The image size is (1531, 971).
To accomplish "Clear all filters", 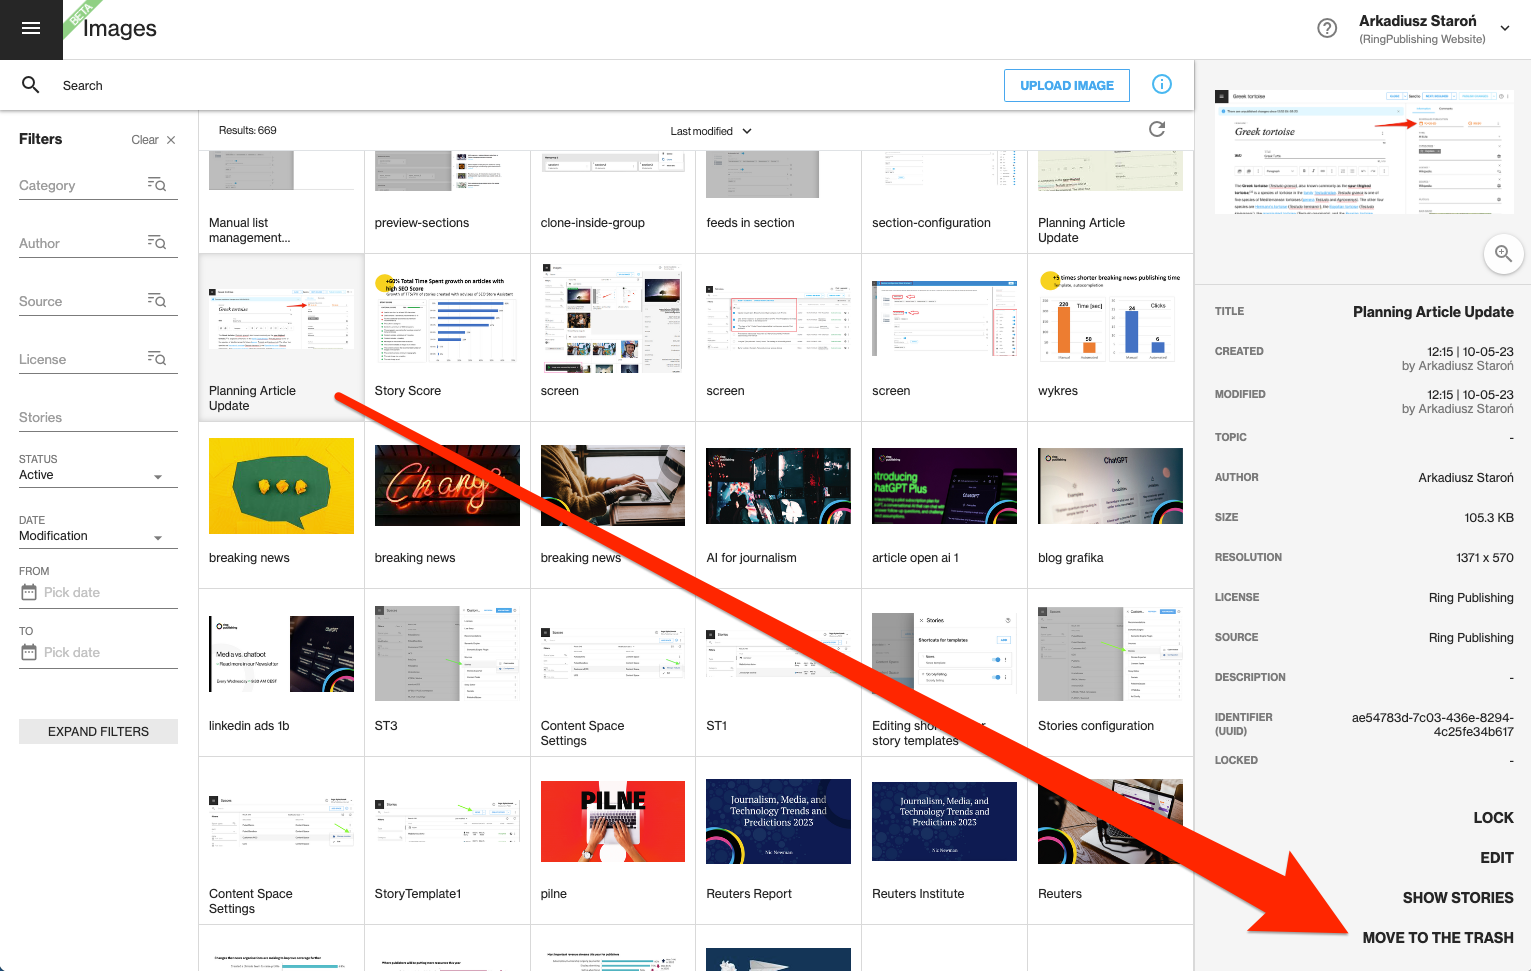I will tap(154, 140).
